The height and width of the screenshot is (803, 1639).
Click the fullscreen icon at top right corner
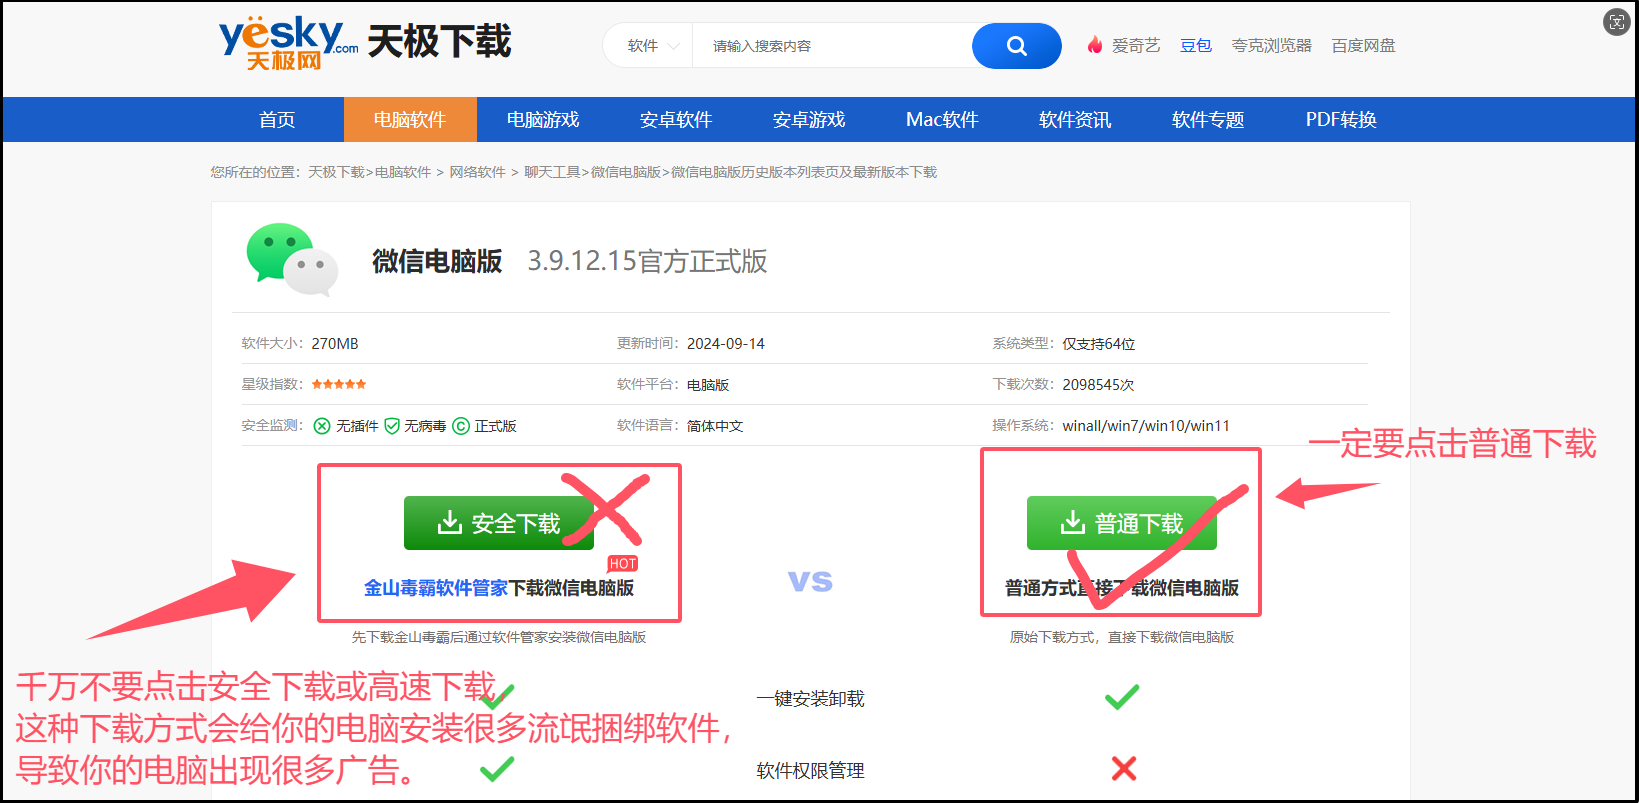click(x=1616, y=22)
